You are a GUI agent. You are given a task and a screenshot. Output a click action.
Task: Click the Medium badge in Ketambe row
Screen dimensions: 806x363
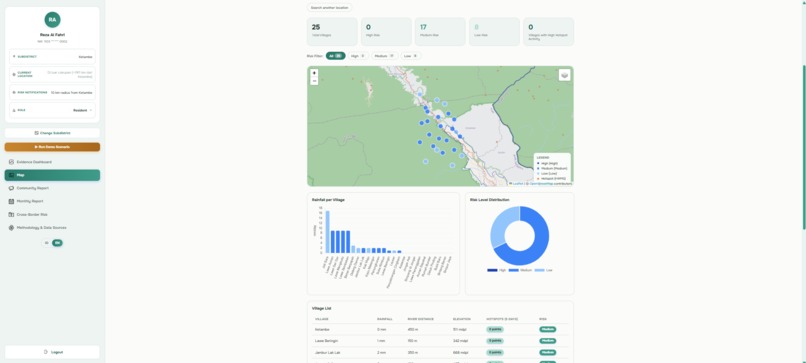pyautogui.click(x=547, y=329)
